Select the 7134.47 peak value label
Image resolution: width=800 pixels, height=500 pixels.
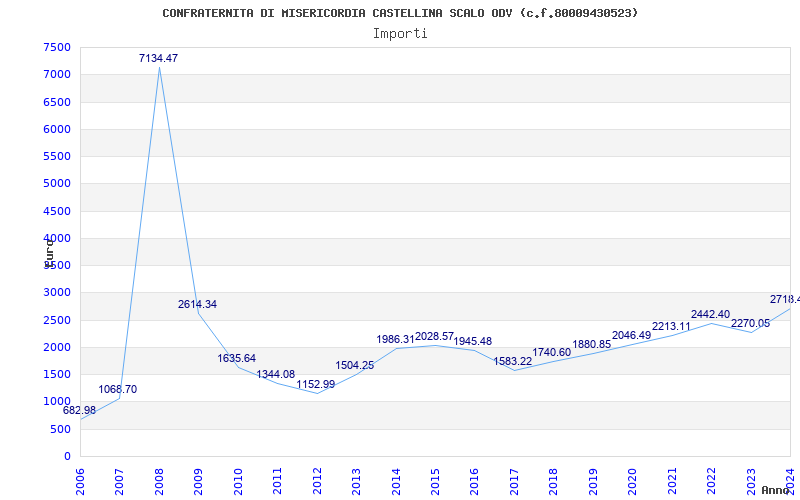(x=158, y=58)
